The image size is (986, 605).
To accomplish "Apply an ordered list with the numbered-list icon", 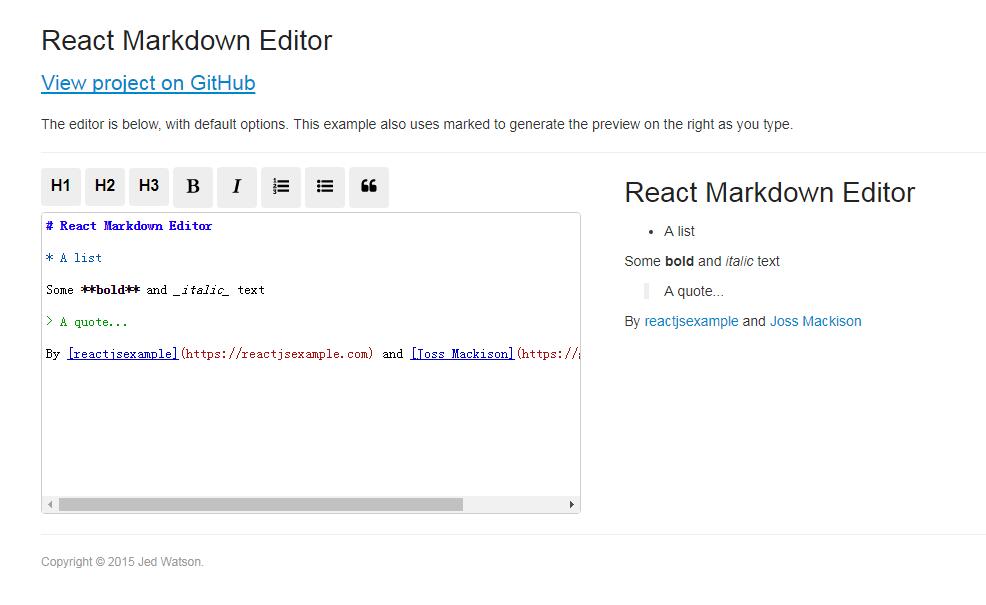I will (280, 187).
